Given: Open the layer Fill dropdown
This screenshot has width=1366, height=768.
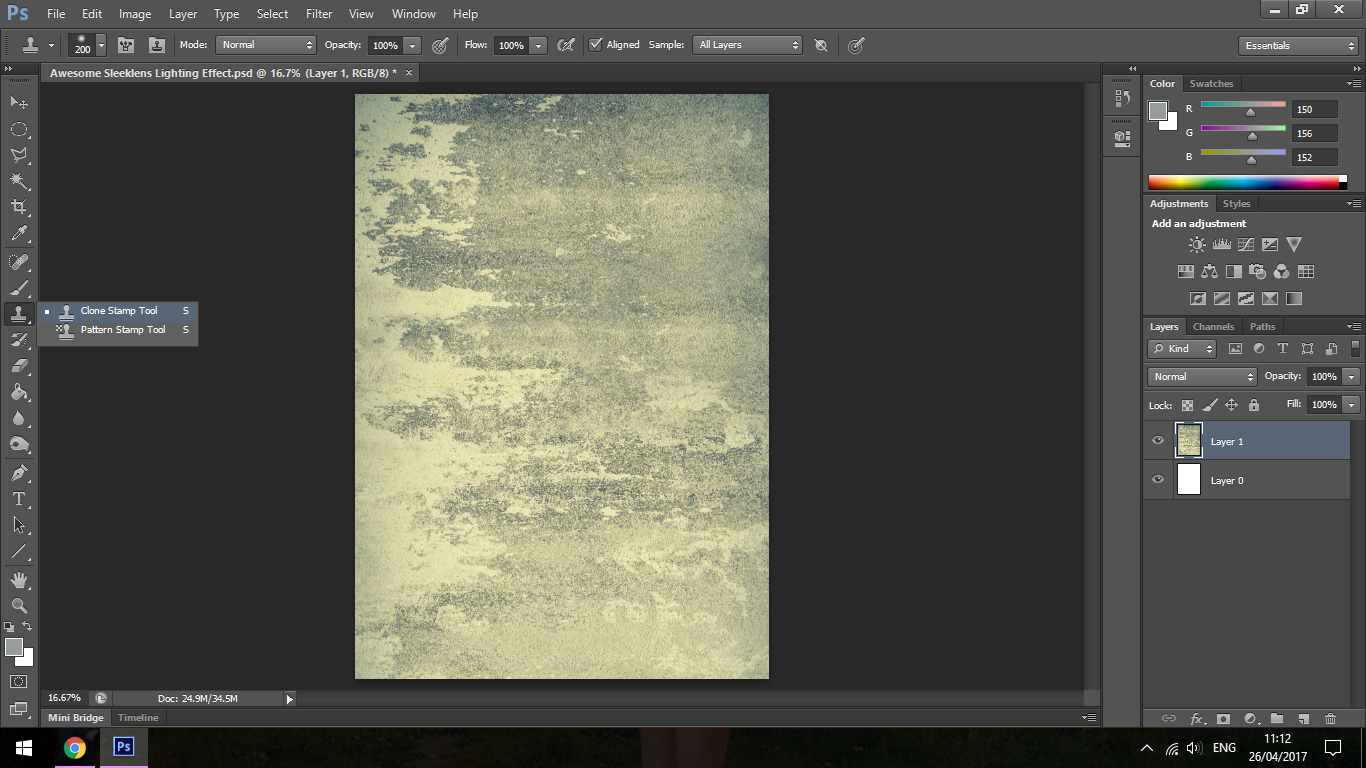Looking at the screenshot, I should point(1352,405).
